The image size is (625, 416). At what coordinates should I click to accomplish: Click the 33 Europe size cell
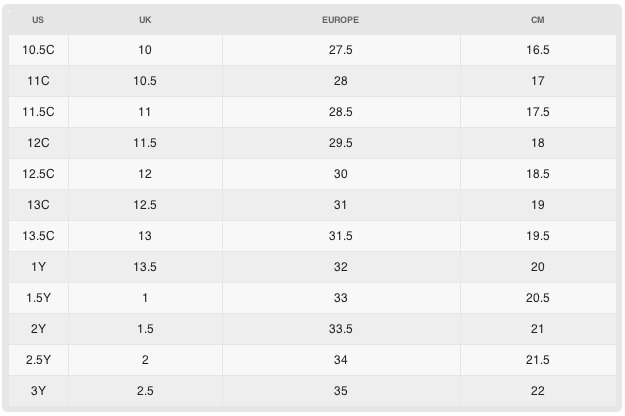(340, 298)
